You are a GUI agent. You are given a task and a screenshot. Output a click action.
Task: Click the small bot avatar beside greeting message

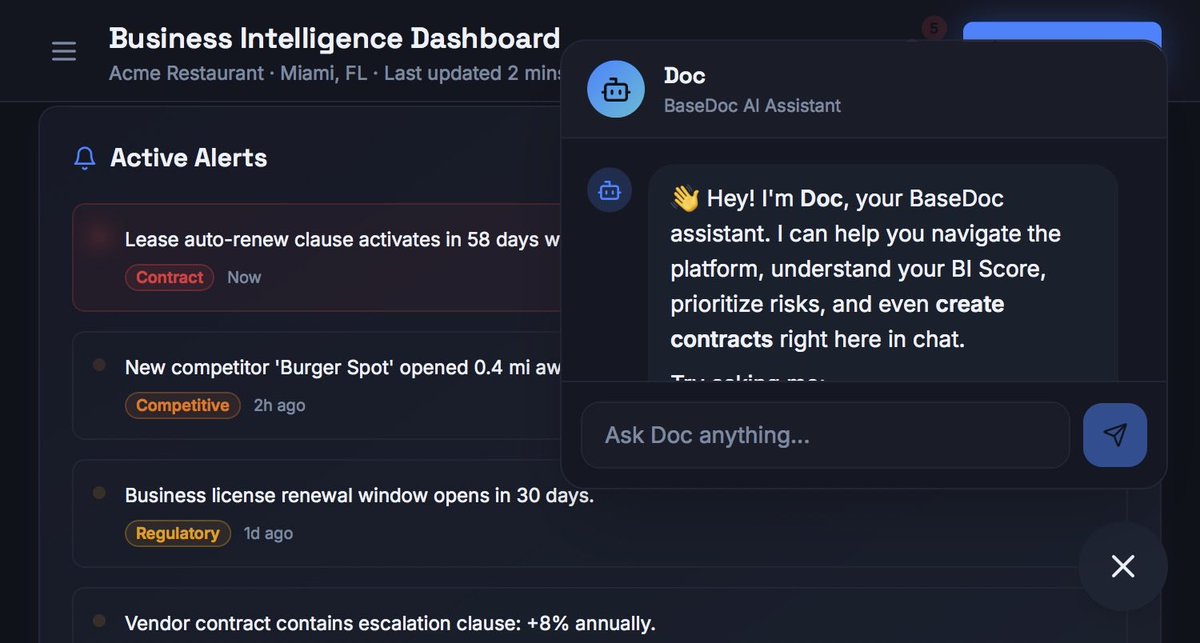click(610, 189)
